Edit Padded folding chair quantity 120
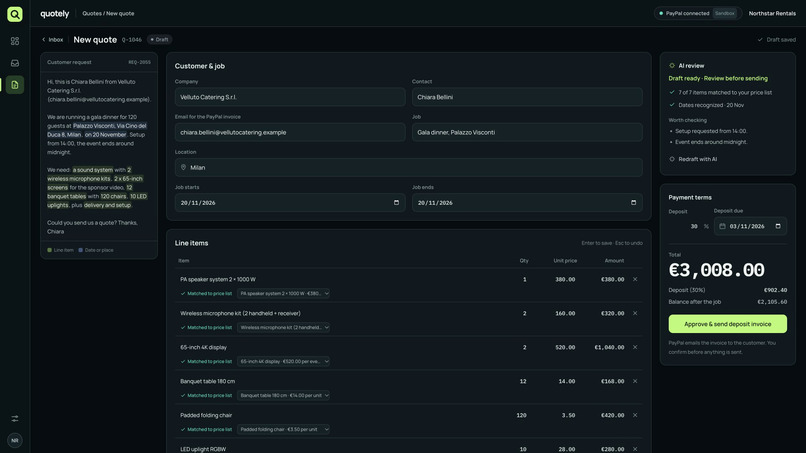The width and height of the screenshot is (806, 453). tap(519, 415)
